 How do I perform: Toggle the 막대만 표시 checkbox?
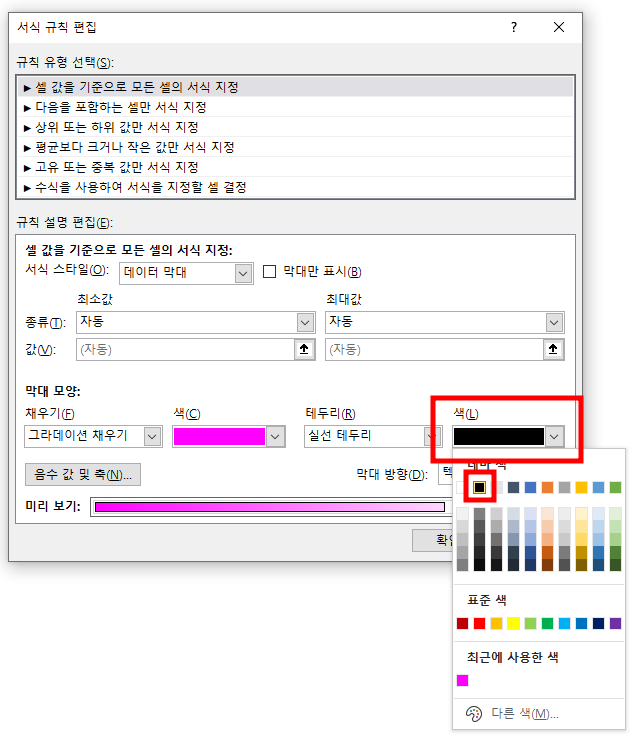click(269, 272)
